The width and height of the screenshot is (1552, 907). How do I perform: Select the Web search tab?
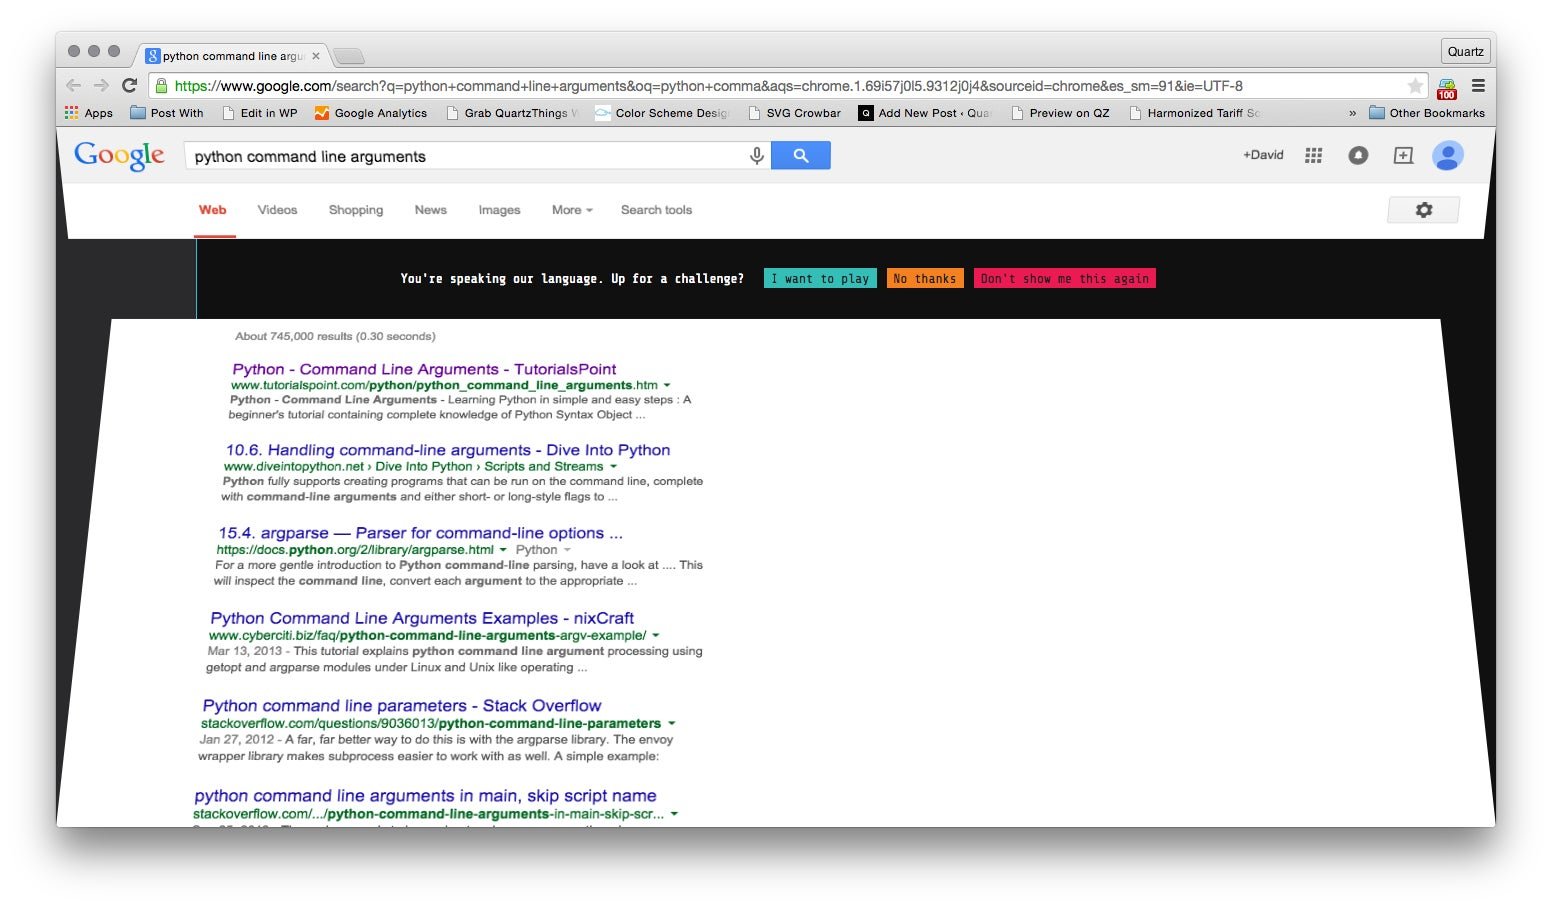pyautogui.click(x=213, y=210)
